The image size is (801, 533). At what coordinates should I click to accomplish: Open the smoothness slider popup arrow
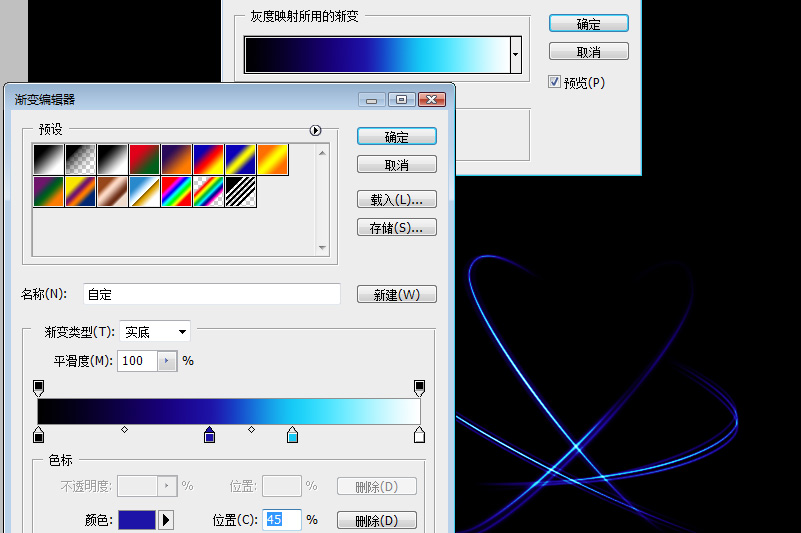[x=167, y=361]
